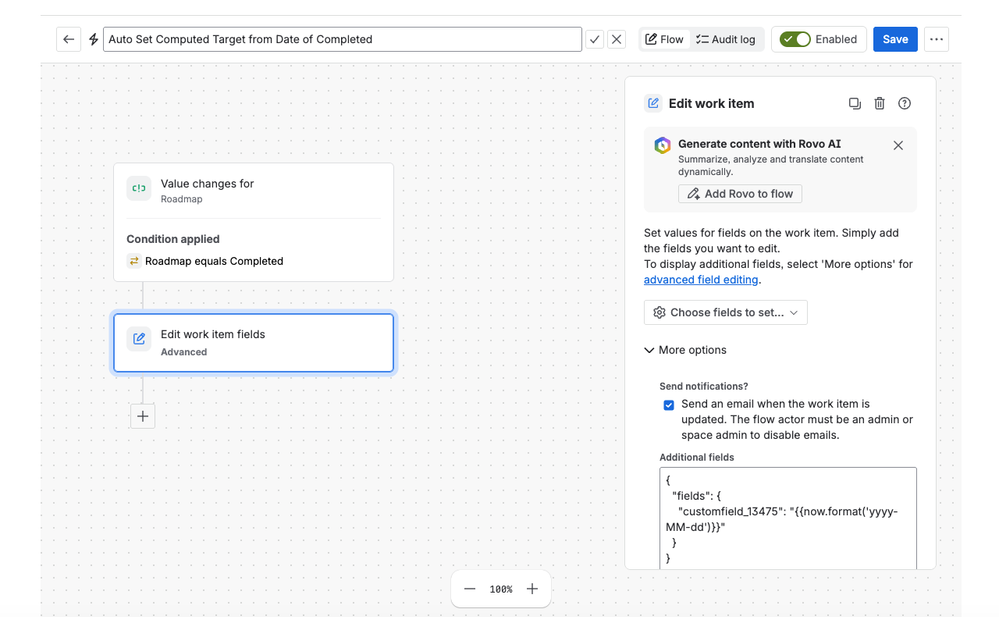
Task: Toggle the Enabled flow switch
Action: pos(795,39)
